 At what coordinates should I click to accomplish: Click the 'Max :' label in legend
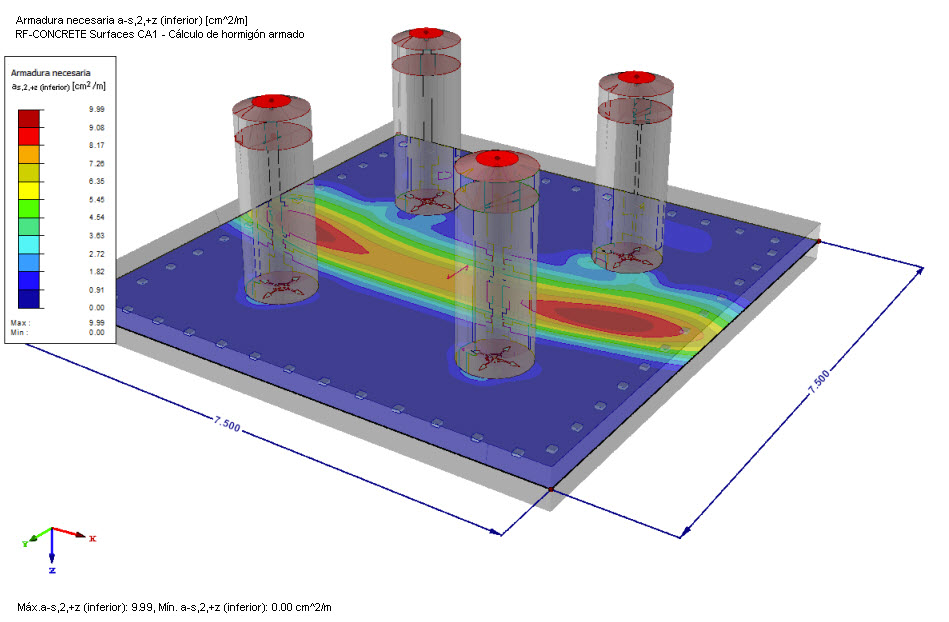(x=20, y=323)
